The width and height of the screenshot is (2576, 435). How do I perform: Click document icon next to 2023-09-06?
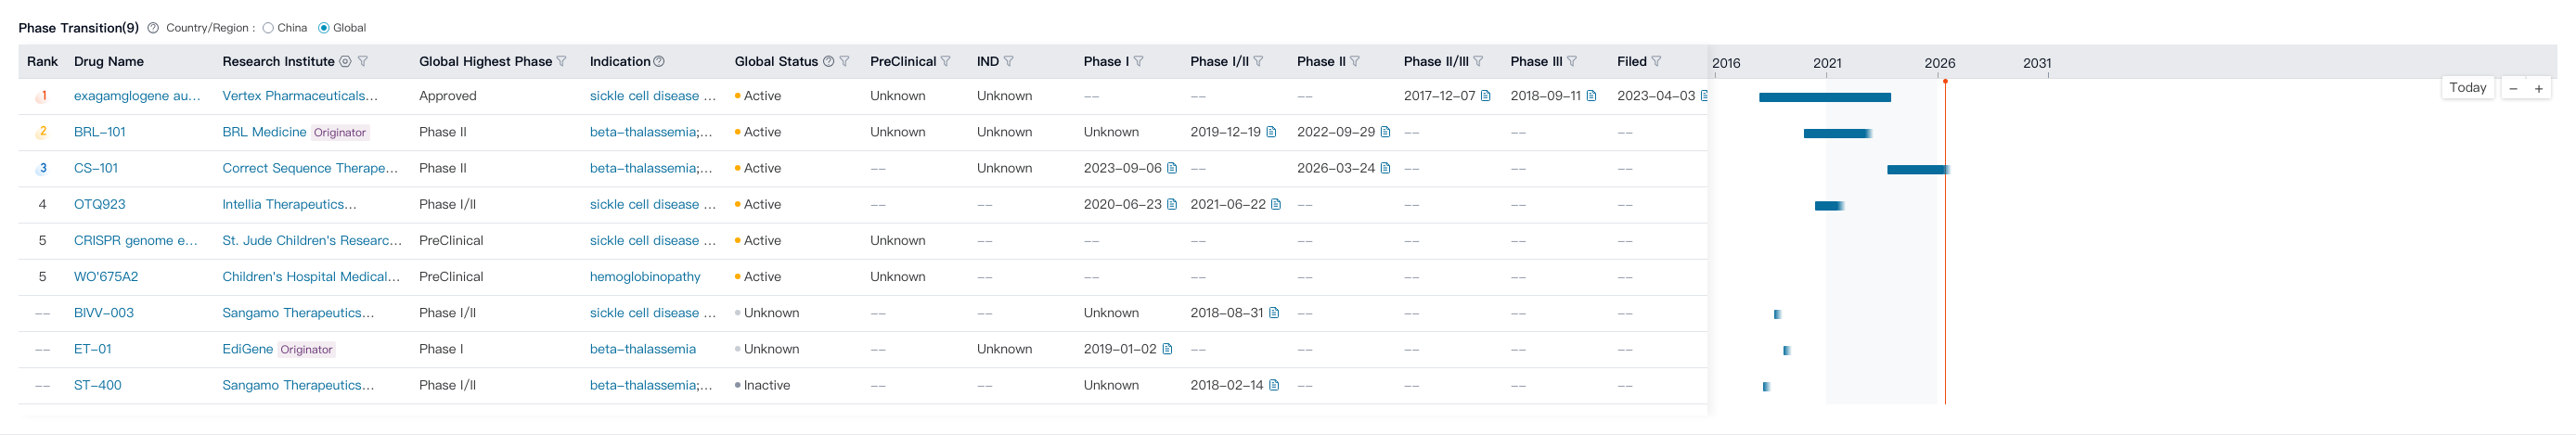pyautogui.click(x=1172, y=168)
